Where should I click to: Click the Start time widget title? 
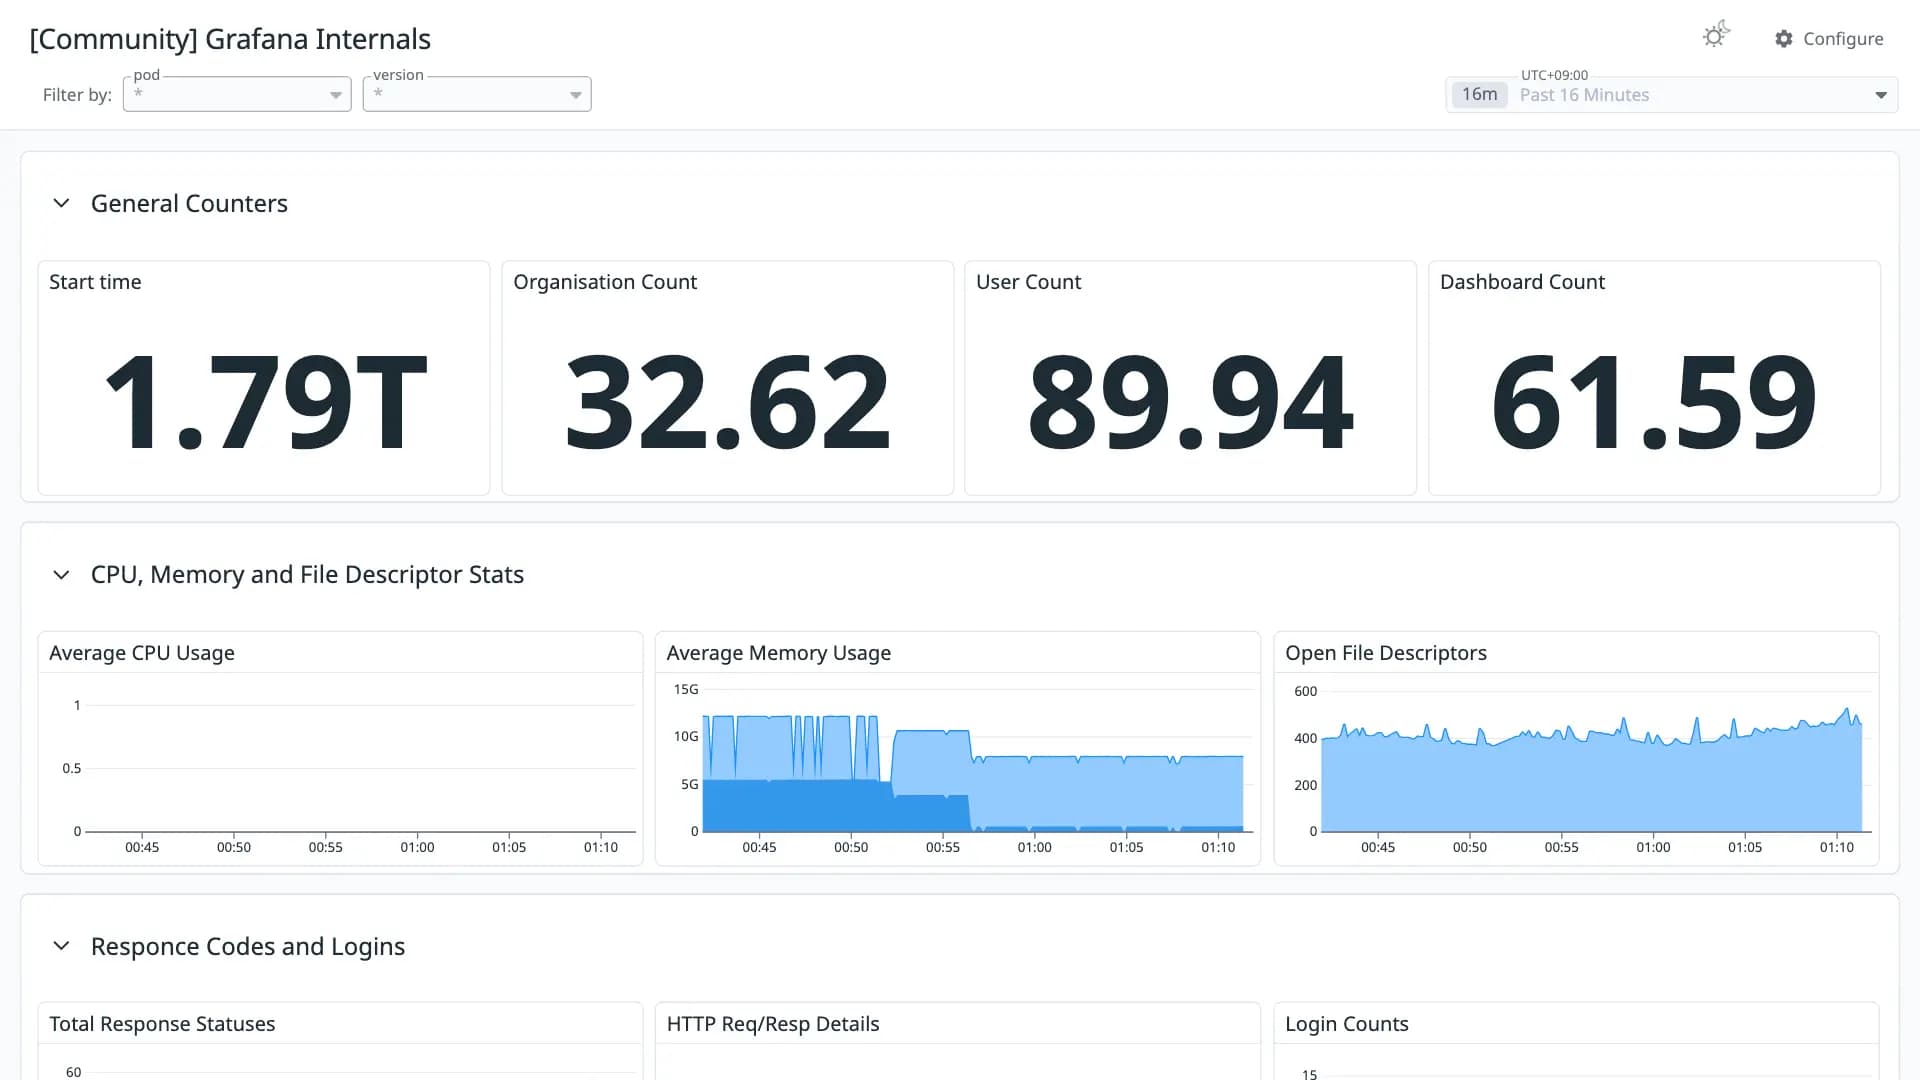pos(95,282)
